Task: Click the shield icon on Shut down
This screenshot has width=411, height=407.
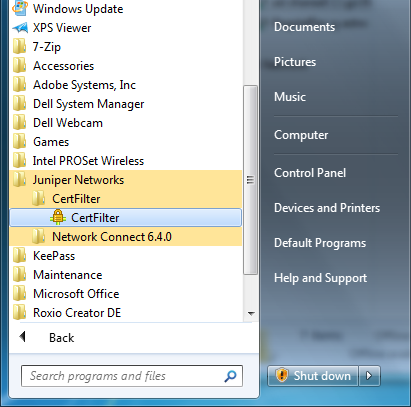Action: [282, 375]
